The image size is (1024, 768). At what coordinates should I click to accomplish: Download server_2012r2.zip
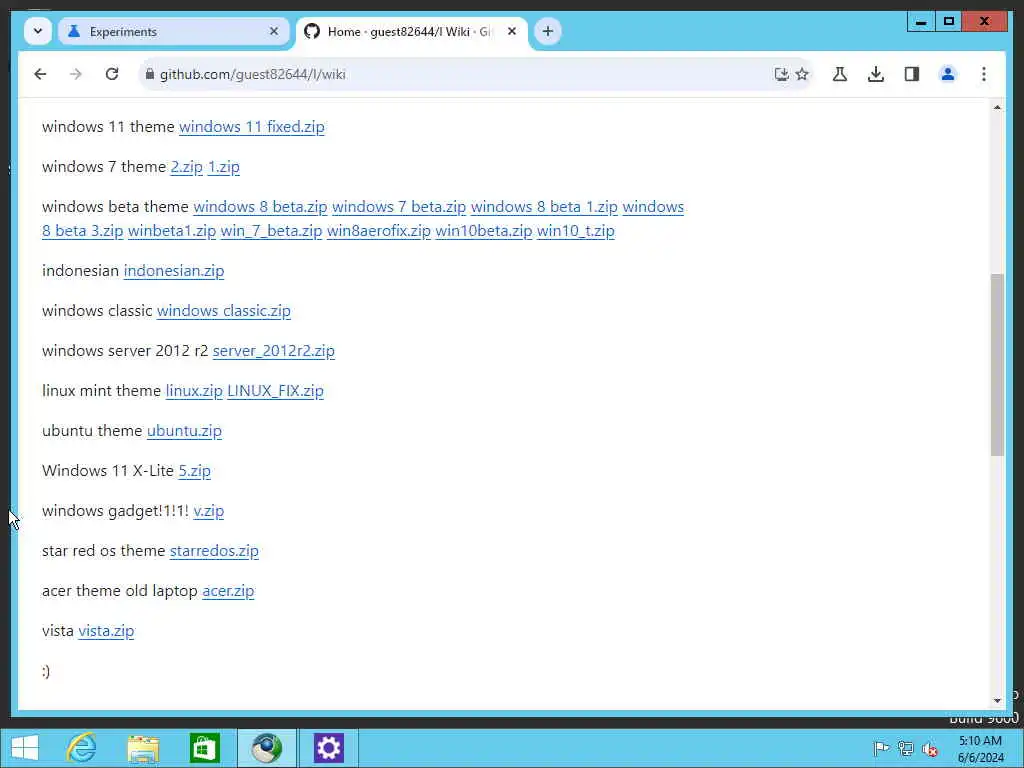(274, 351)
